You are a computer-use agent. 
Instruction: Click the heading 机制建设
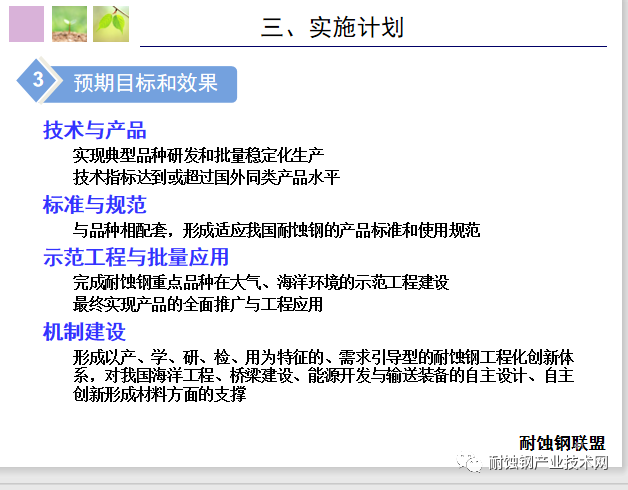tap(84, 332)
